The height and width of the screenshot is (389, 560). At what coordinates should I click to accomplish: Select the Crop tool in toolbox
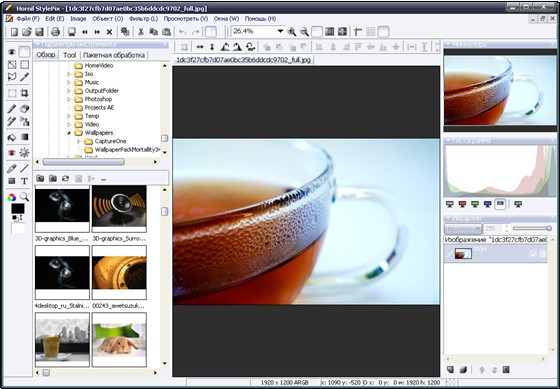pos(24,93)
